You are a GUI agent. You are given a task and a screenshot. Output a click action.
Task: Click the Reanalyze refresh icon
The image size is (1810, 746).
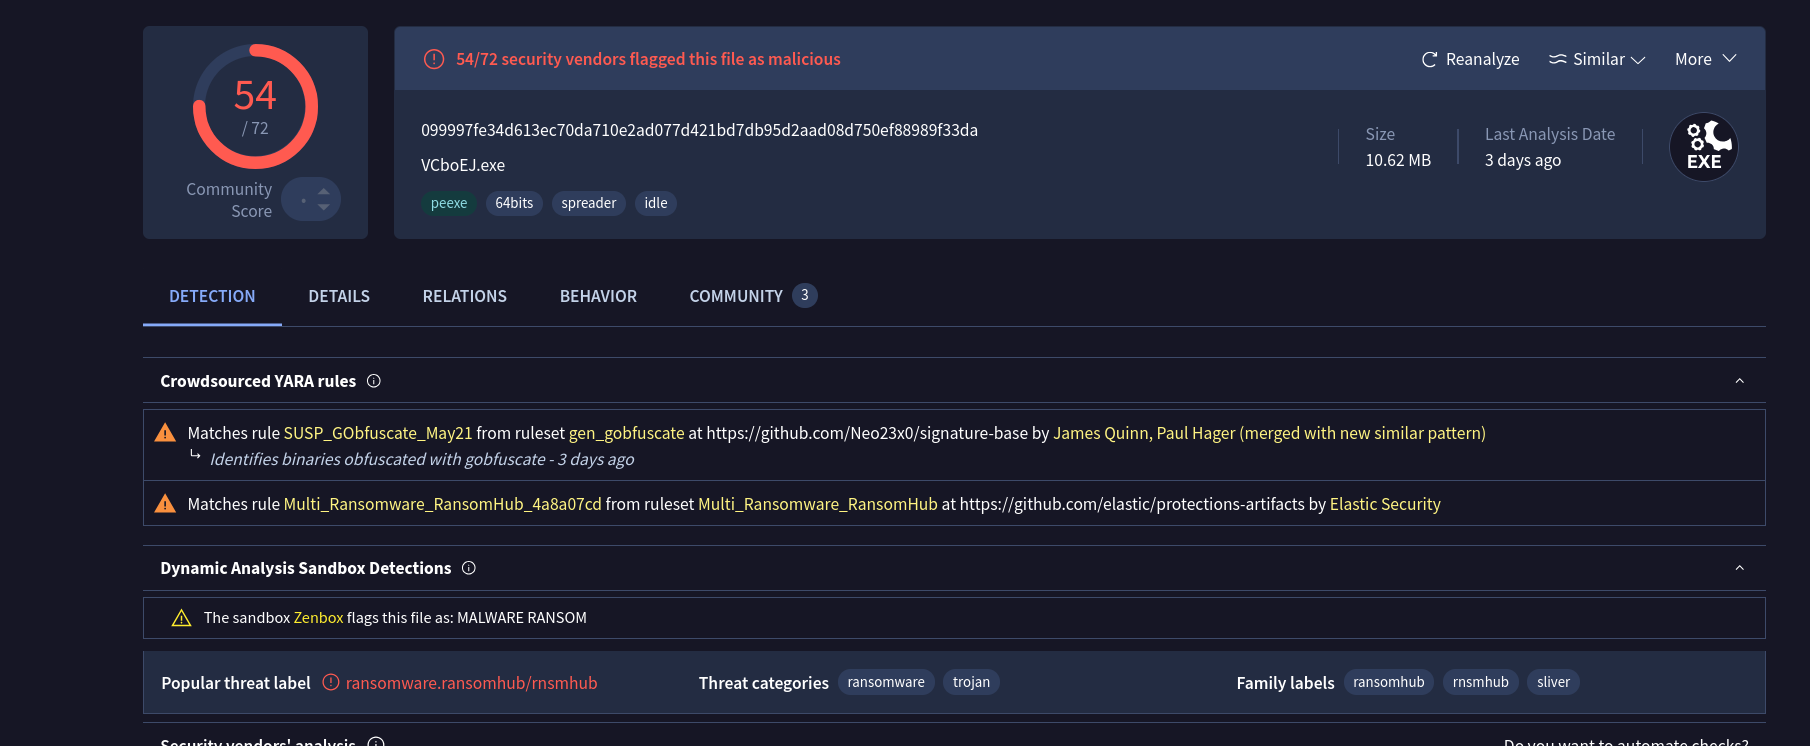[x=1429, y=60]
